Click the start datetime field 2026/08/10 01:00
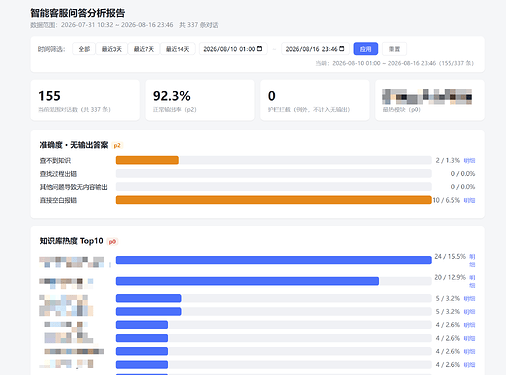The image size is (506, 375). [x=233, y=49]
